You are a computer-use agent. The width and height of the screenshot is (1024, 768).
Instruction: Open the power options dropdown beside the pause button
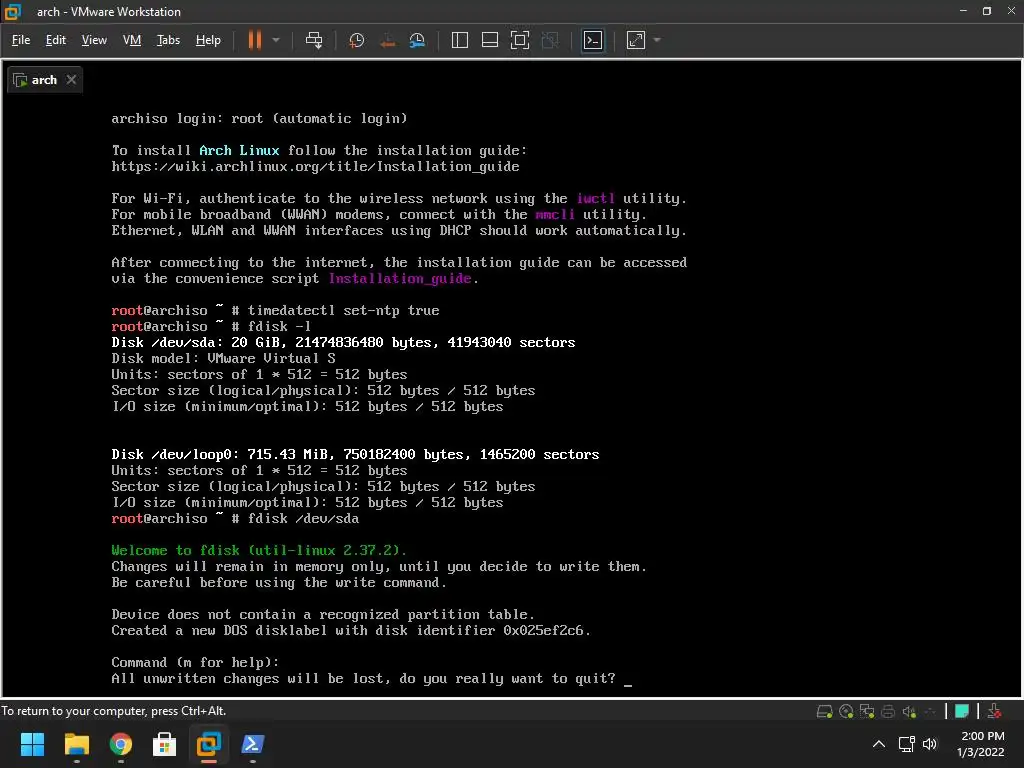click(x=276, y=40)
